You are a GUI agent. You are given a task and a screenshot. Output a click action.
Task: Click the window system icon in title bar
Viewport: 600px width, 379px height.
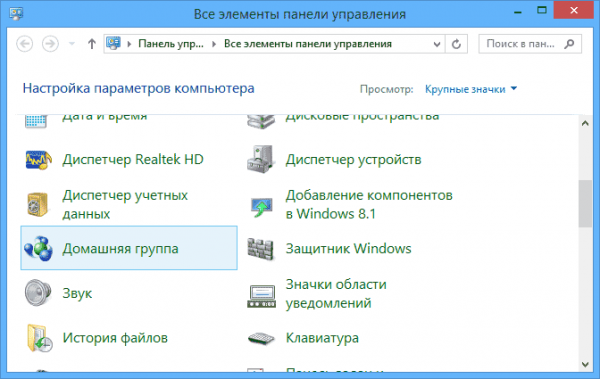click(16, 14)
